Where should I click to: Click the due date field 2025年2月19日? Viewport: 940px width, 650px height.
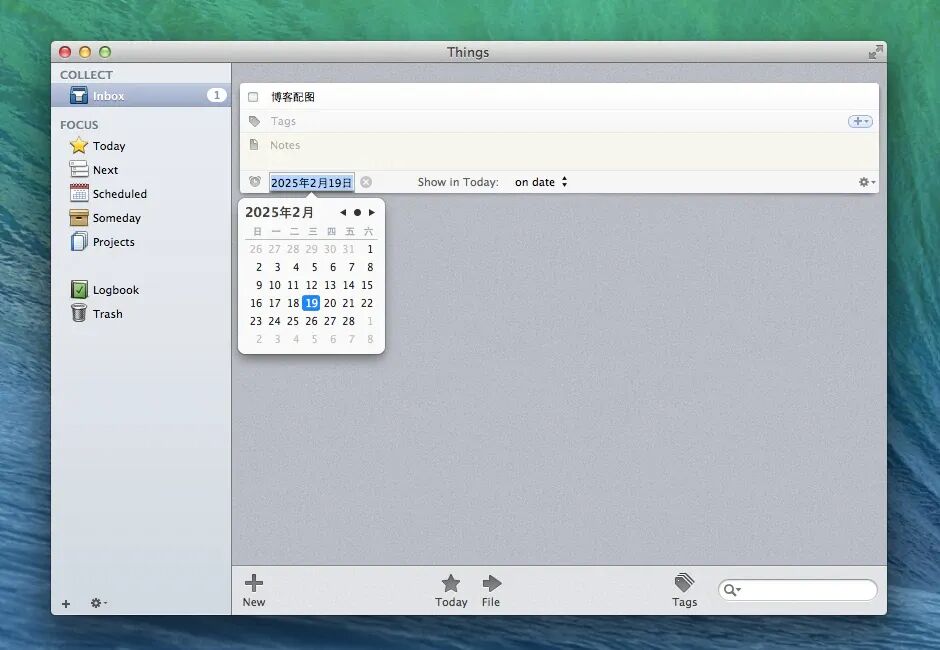click(312, 182)
